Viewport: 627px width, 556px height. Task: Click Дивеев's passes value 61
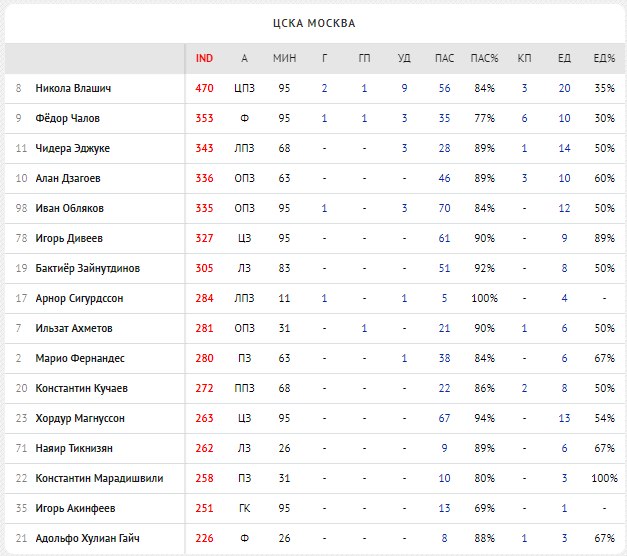(444, 238)
